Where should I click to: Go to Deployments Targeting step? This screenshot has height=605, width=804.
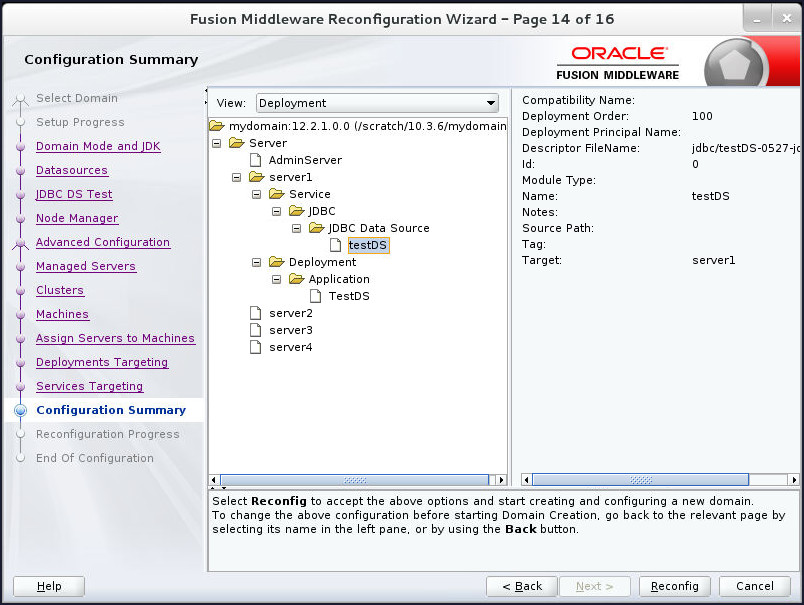pos(102,362)
